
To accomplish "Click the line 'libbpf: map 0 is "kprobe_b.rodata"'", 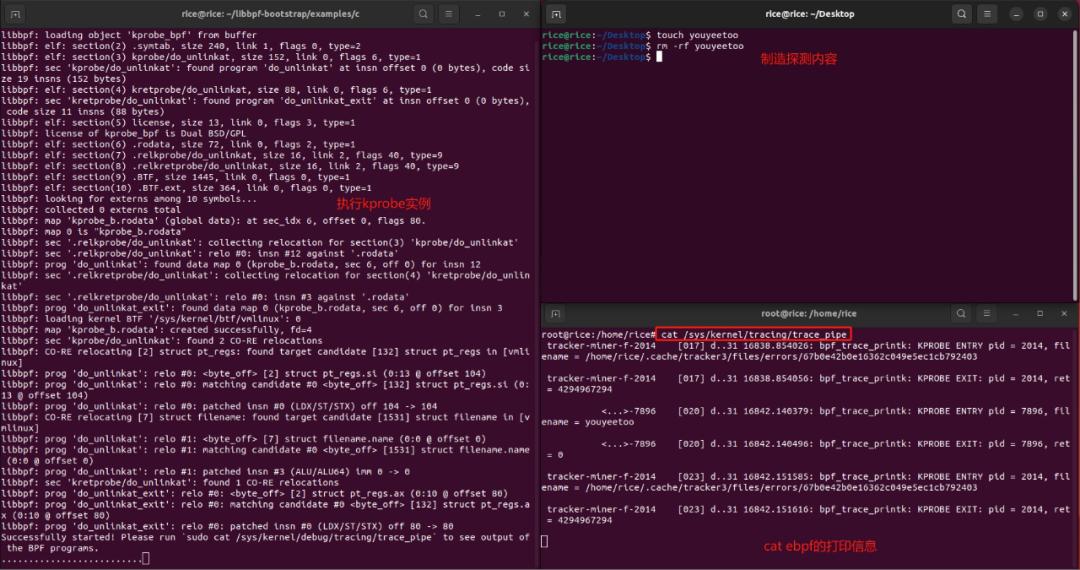I will pyautogui.click(x=94, y=232).
